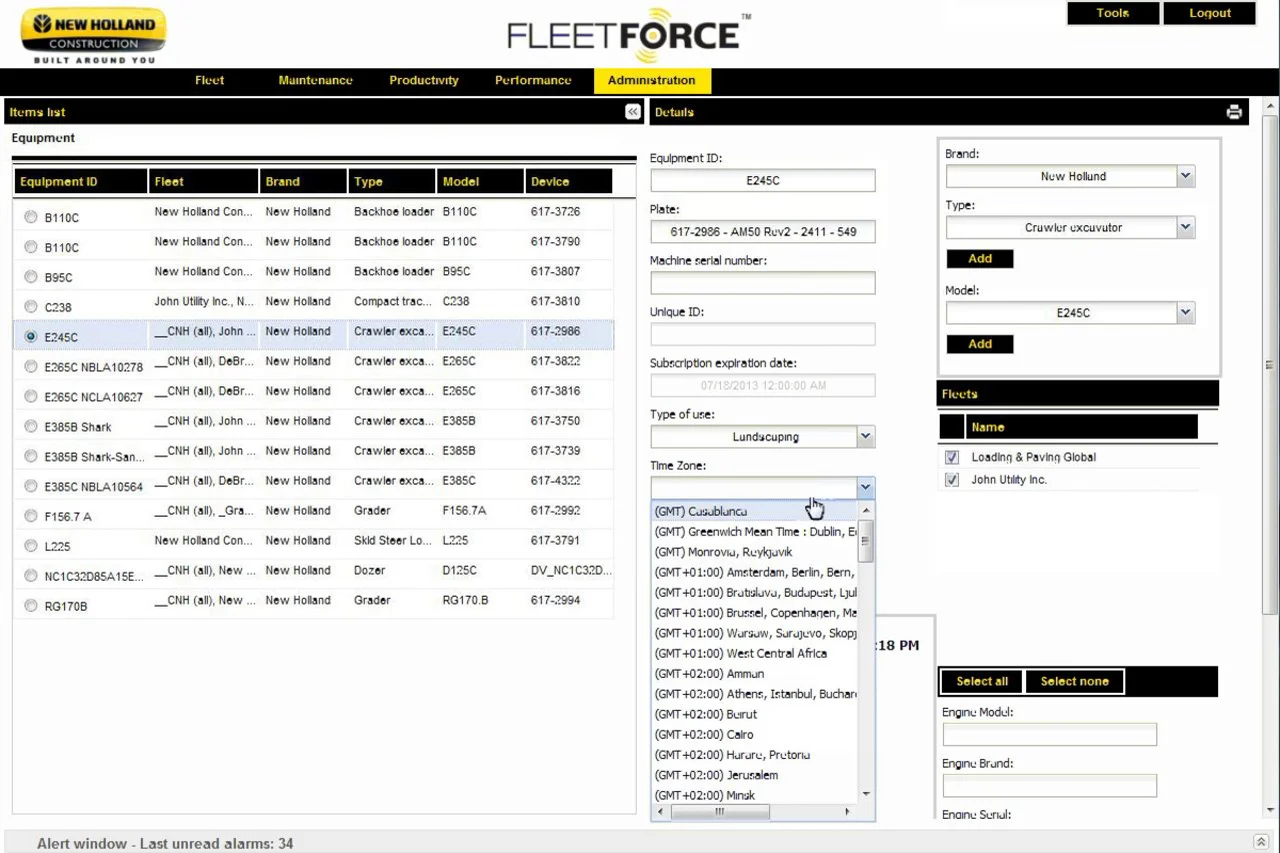Click the Unique ID input field

763,334
